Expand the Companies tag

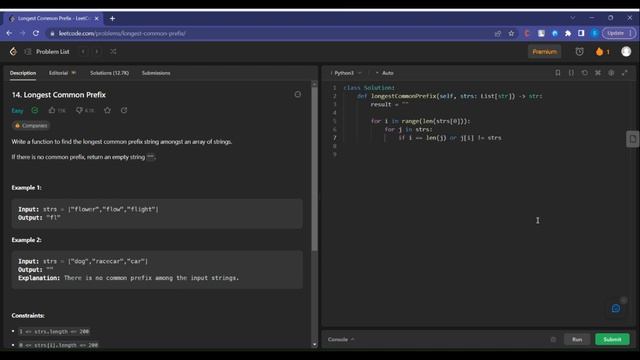(x=31, y=125)
